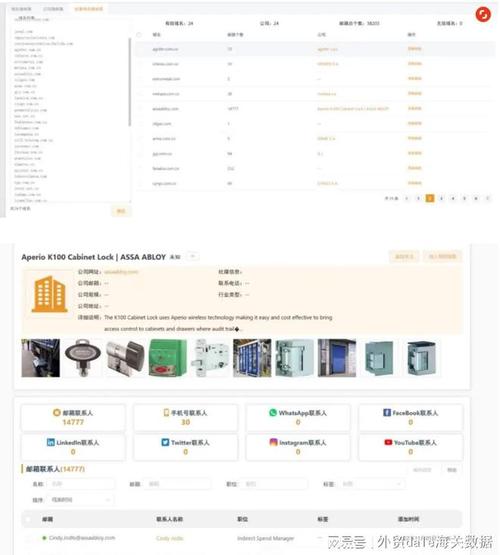Click the Instagram contacts icon
Screen dimensions: 500x555
point(273,442)
